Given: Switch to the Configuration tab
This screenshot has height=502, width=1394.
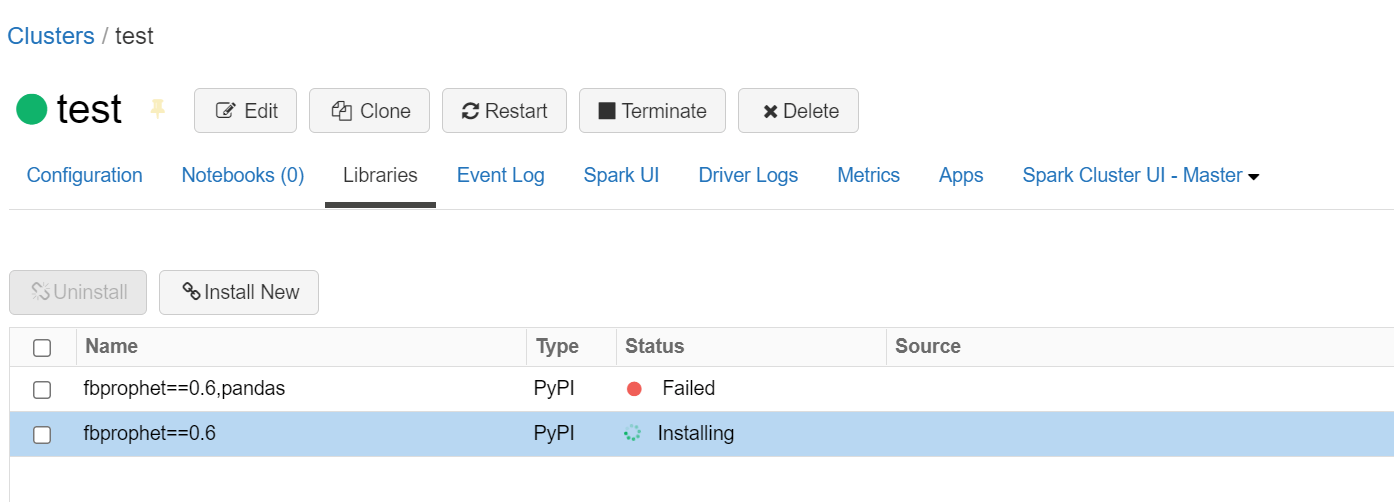Looking at the screenshot, I should click(85, 175).
